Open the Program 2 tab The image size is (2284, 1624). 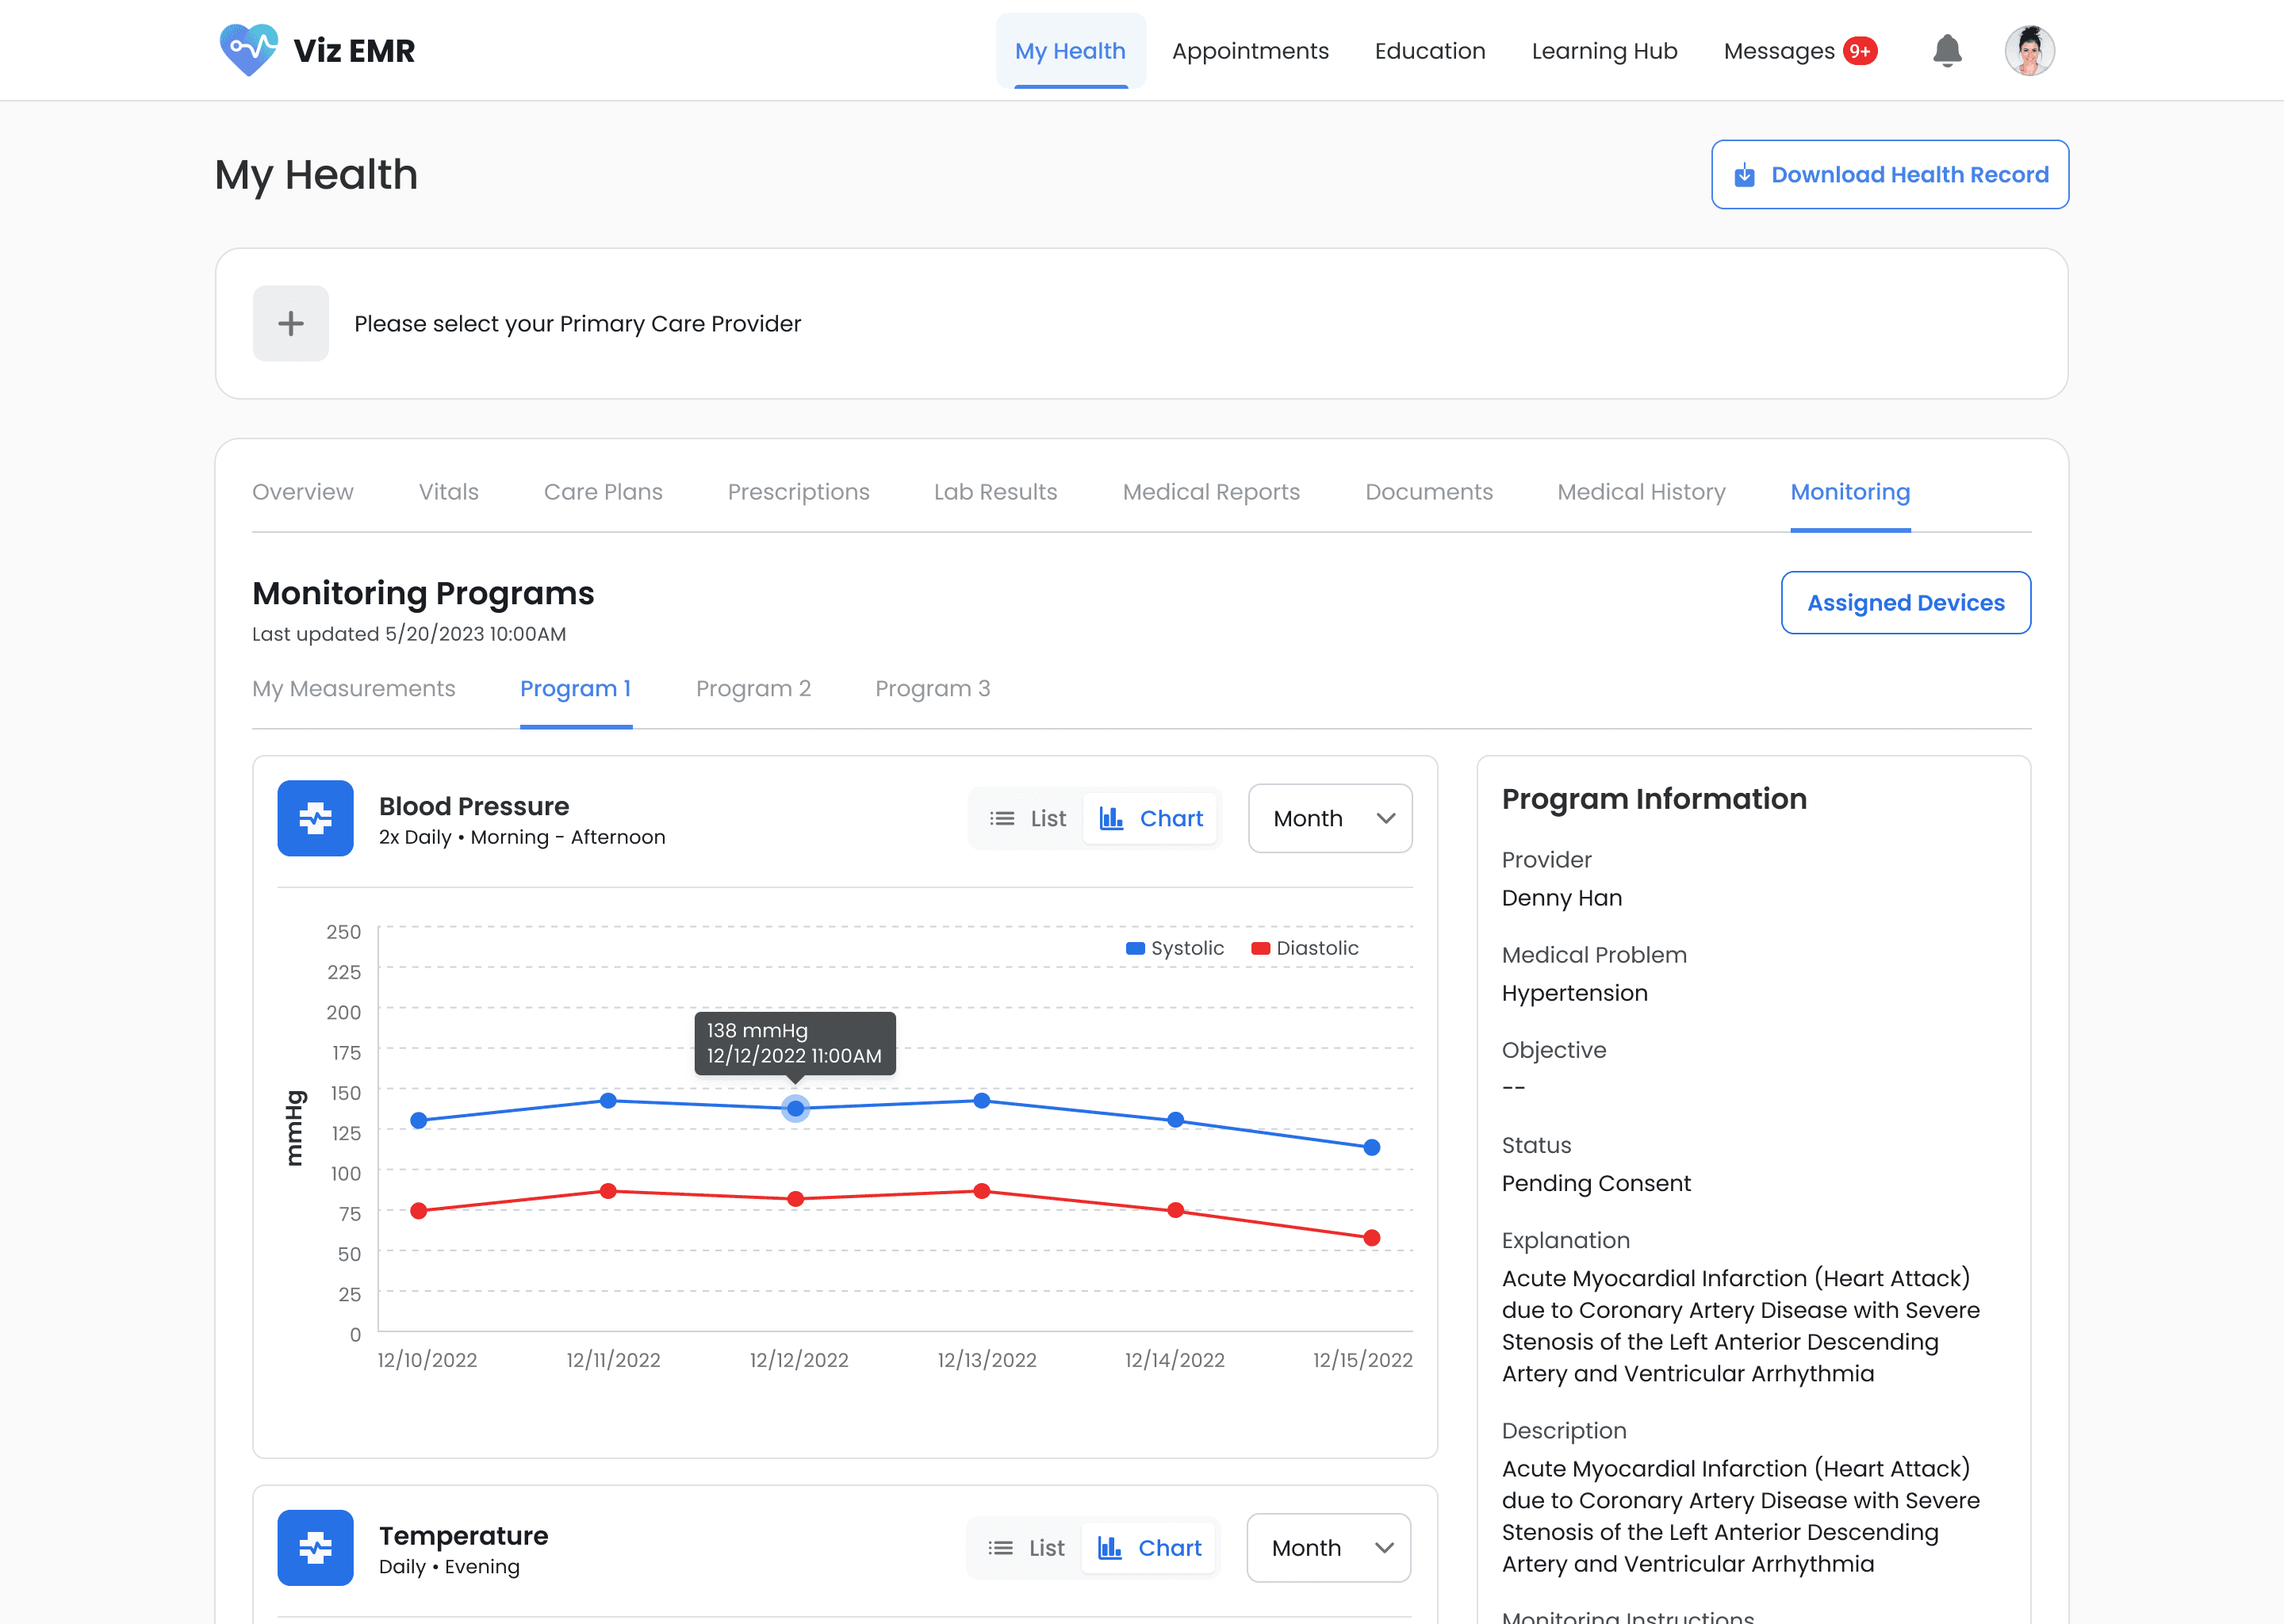(753, 688)
